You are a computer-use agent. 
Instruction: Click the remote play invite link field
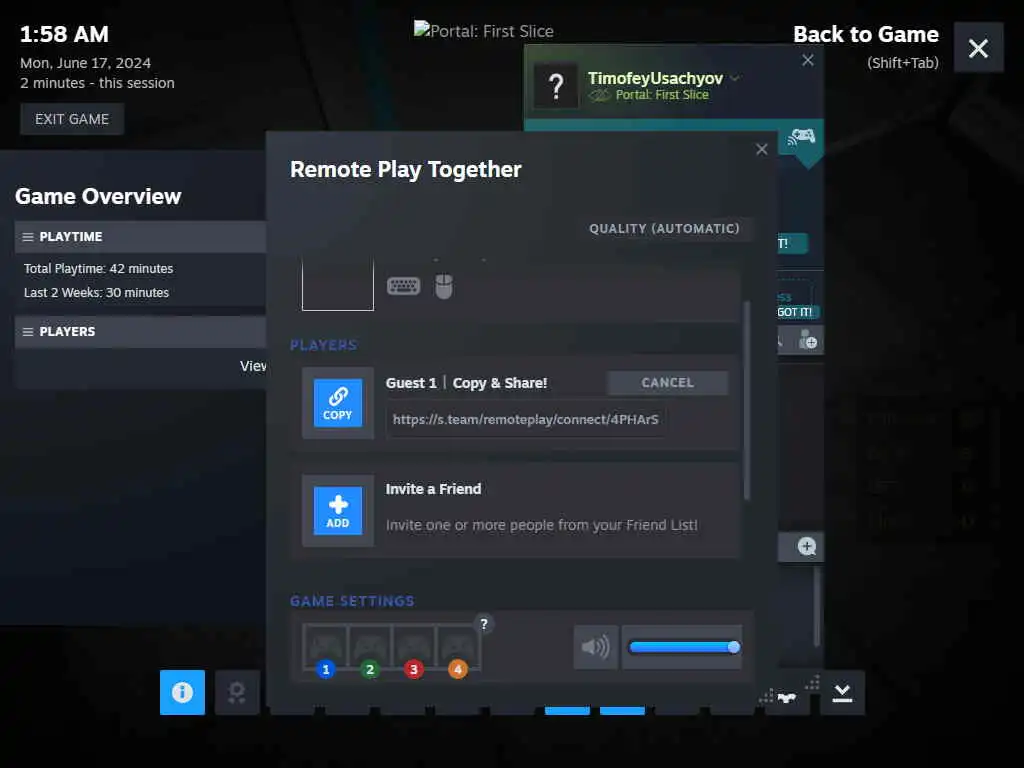click(x=526, y=420)
